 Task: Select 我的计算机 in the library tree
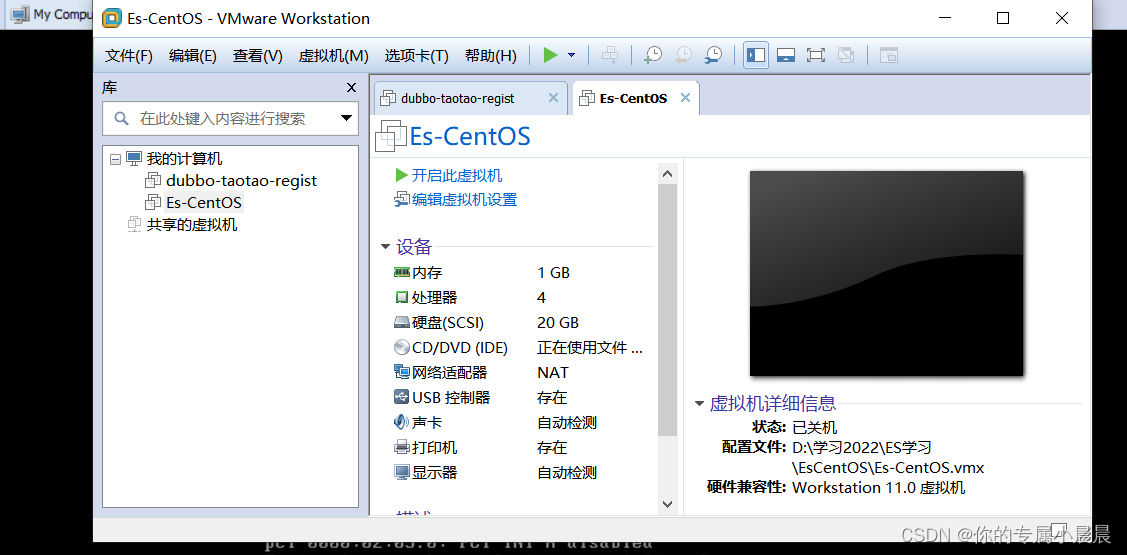pyautogui.click(x=184, y=159)
